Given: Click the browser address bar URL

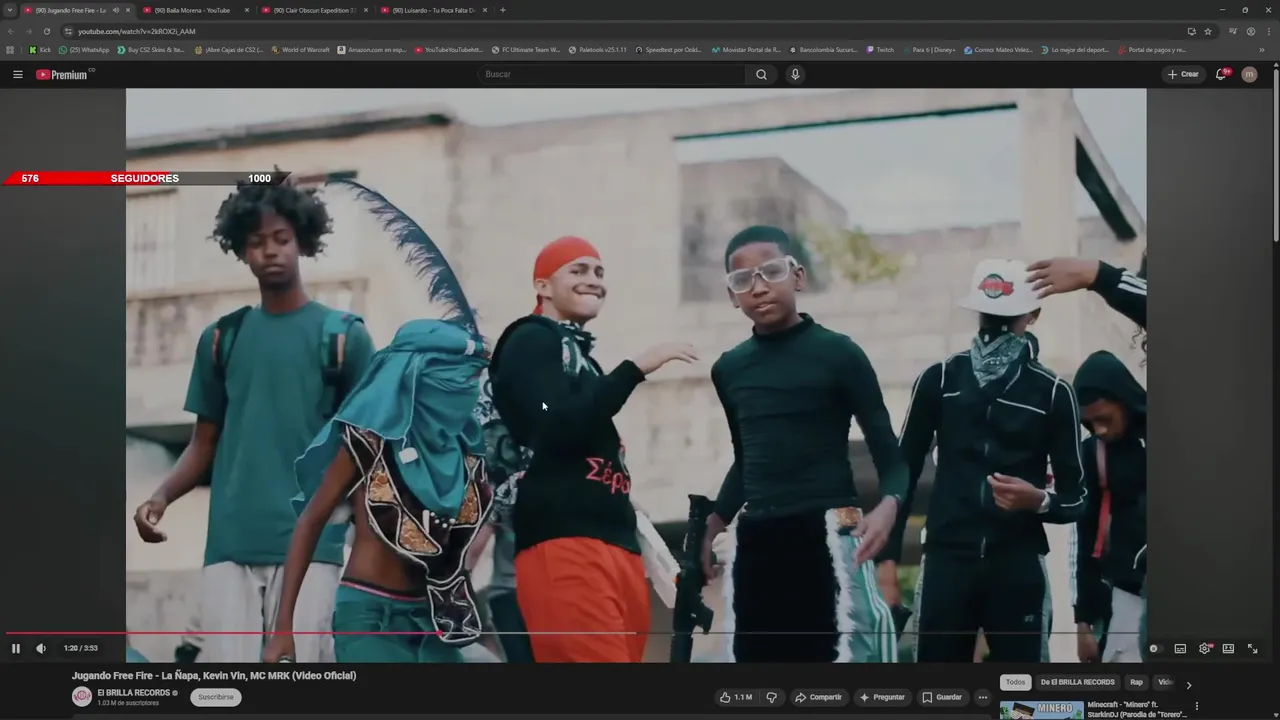Looking at the screenshot, I should coord(137,31).
